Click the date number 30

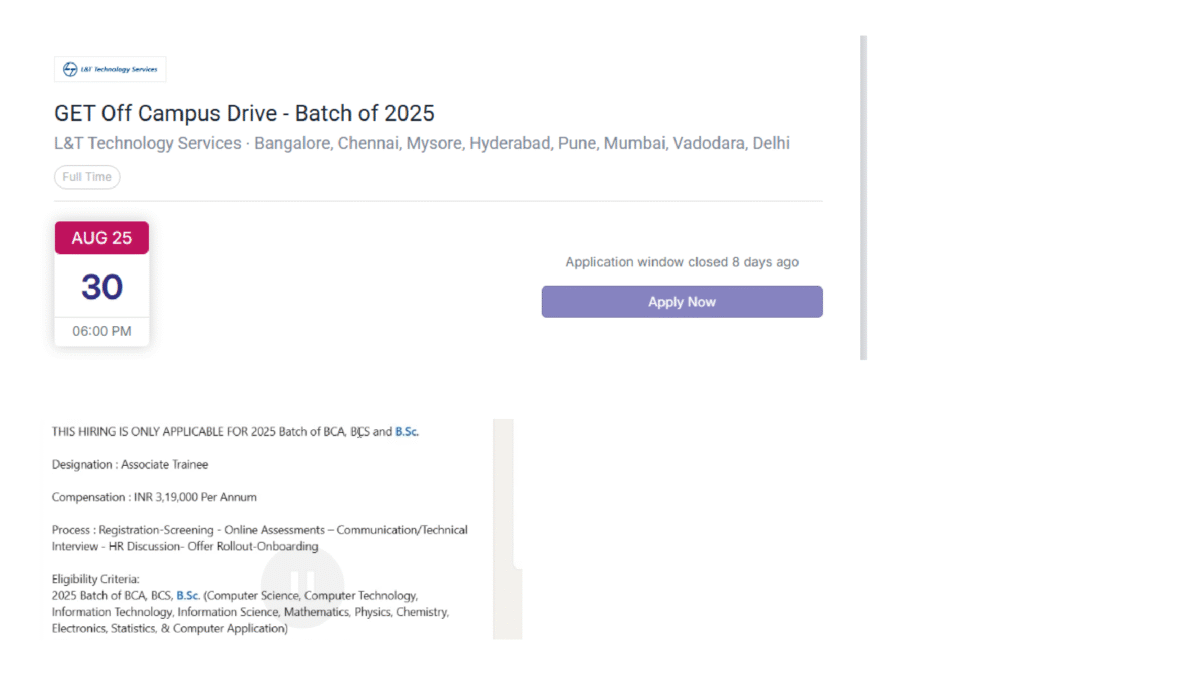(102, 287)
